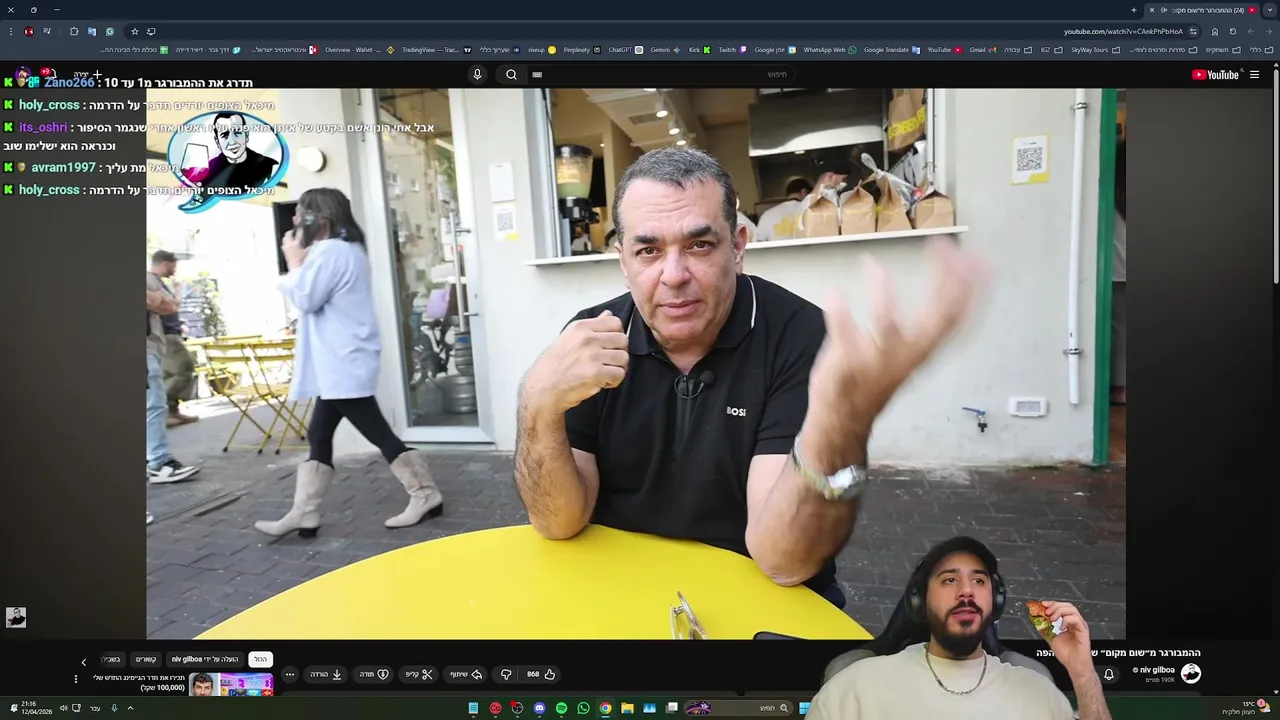Click the Download (הורדה) button
The width and height of the screenshot is (1280, 720).
click(326, 674)
